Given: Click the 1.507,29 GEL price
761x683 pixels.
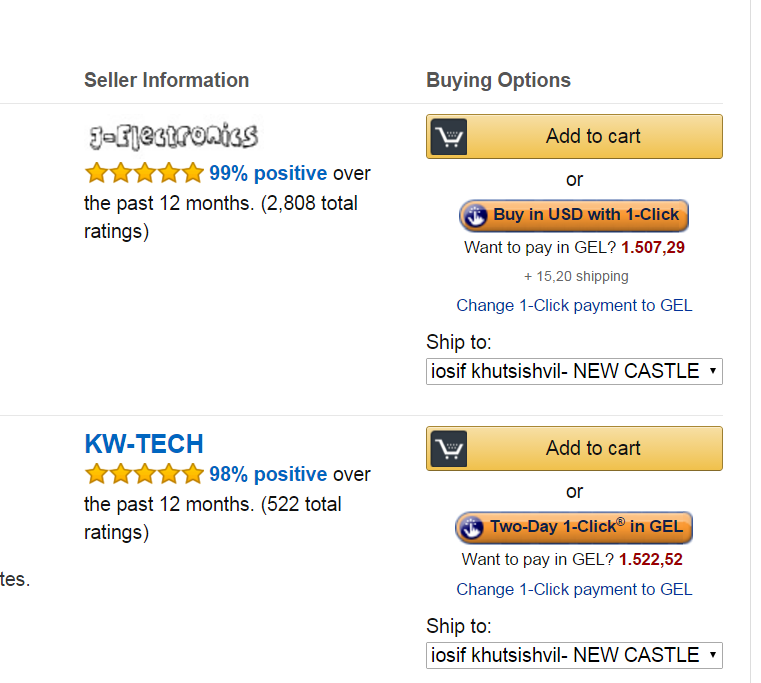Looking at the screenshot, I should [x=653, y=247].
